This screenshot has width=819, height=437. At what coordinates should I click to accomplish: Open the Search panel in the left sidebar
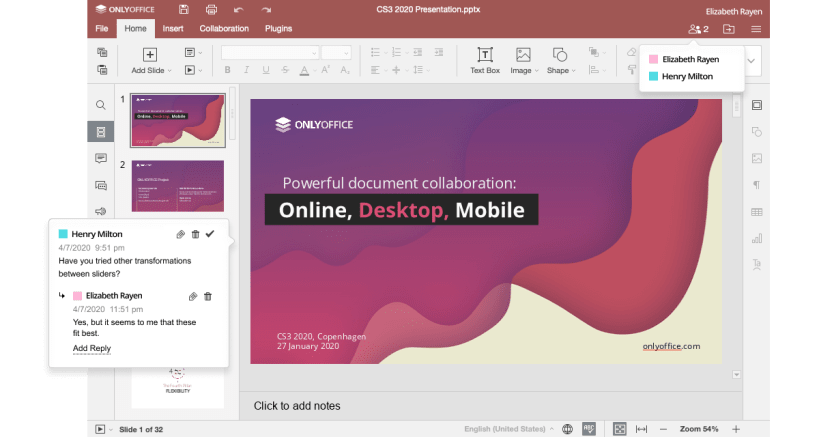(x=101, y=105)
